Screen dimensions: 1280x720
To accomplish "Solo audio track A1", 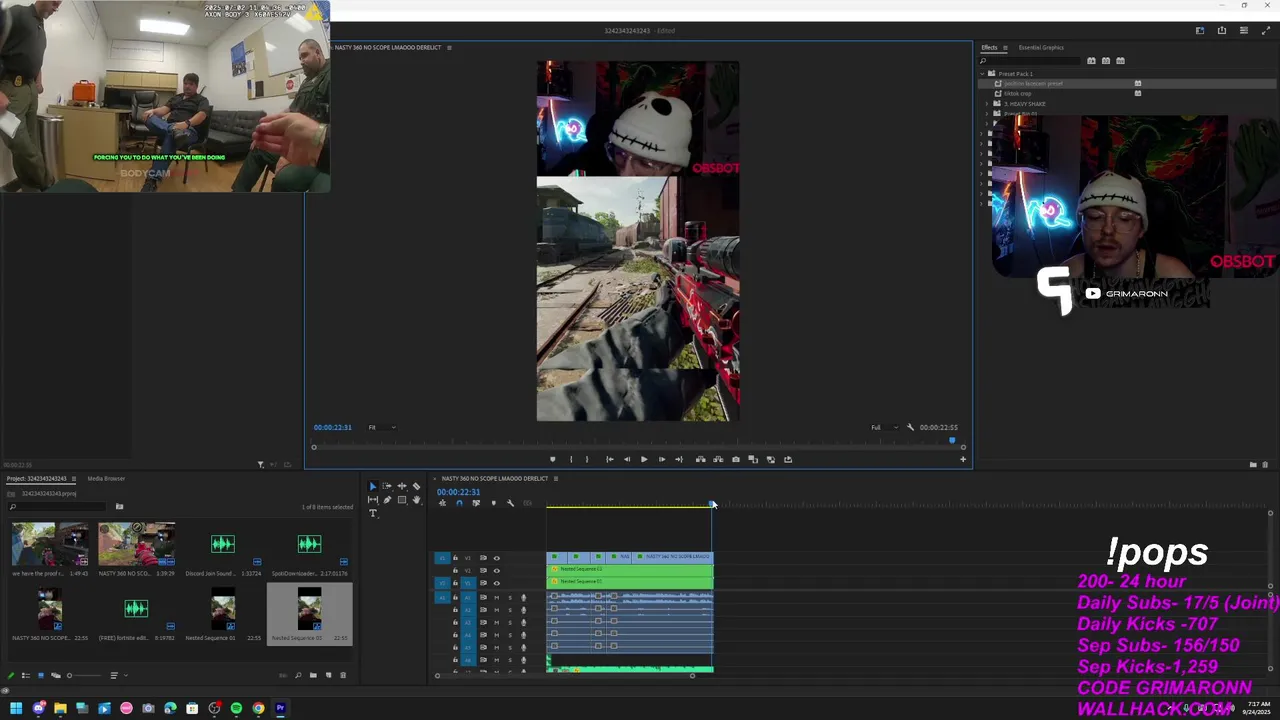I will click(509, 597).
